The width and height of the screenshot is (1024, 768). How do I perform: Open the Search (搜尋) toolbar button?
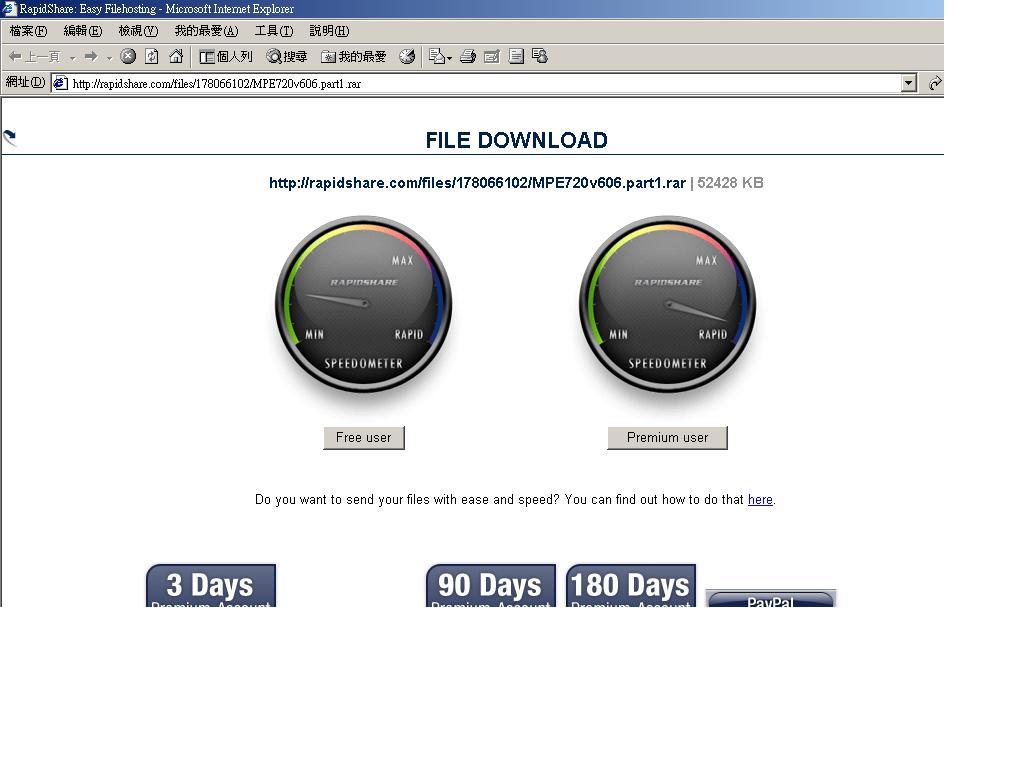click(287, 57)
